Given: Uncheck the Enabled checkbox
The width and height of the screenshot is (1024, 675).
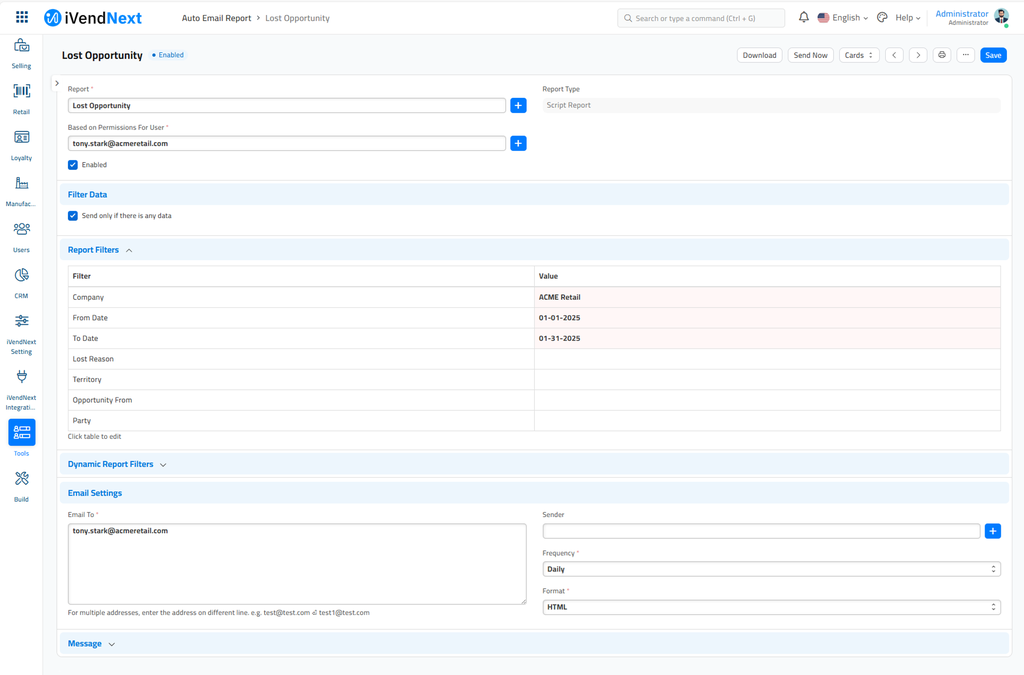Looking at the screenshot, I should [73, 165].
